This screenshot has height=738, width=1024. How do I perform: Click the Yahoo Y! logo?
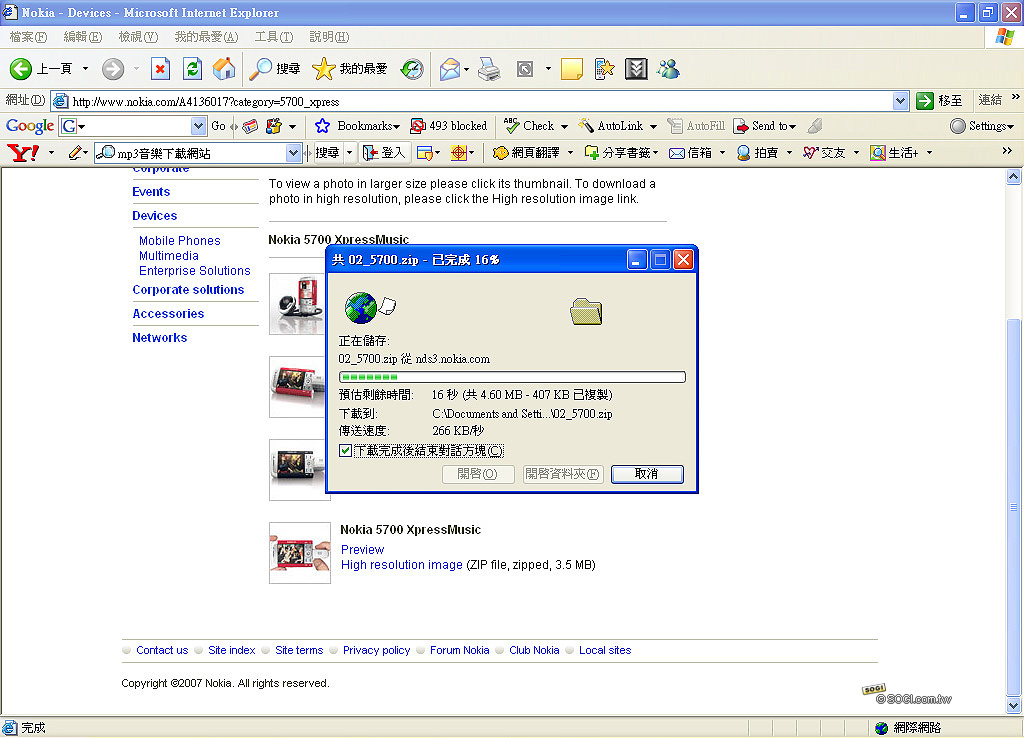(23, 153)
